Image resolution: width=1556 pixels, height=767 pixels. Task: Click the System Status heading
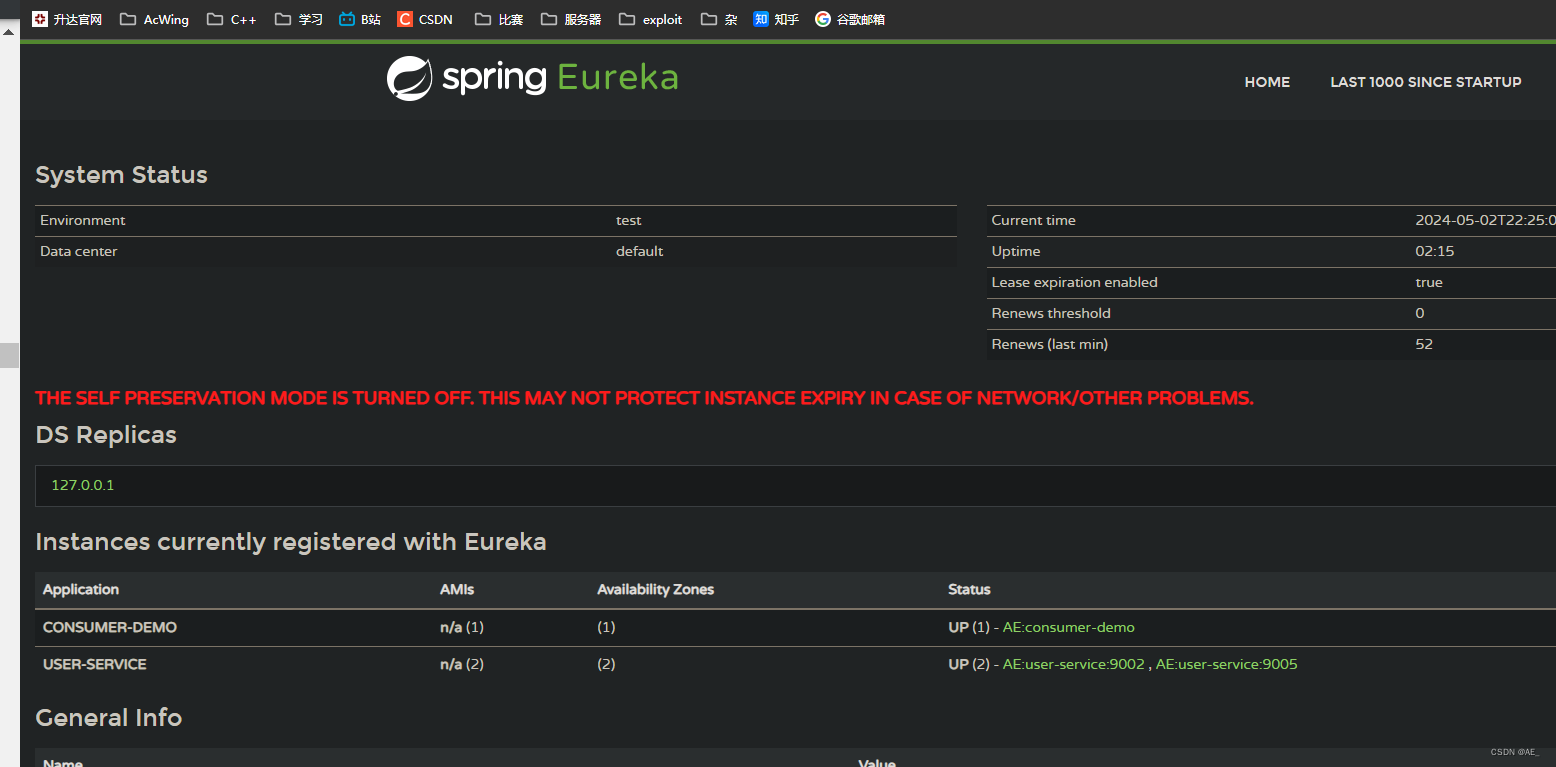tap(121, 175)
